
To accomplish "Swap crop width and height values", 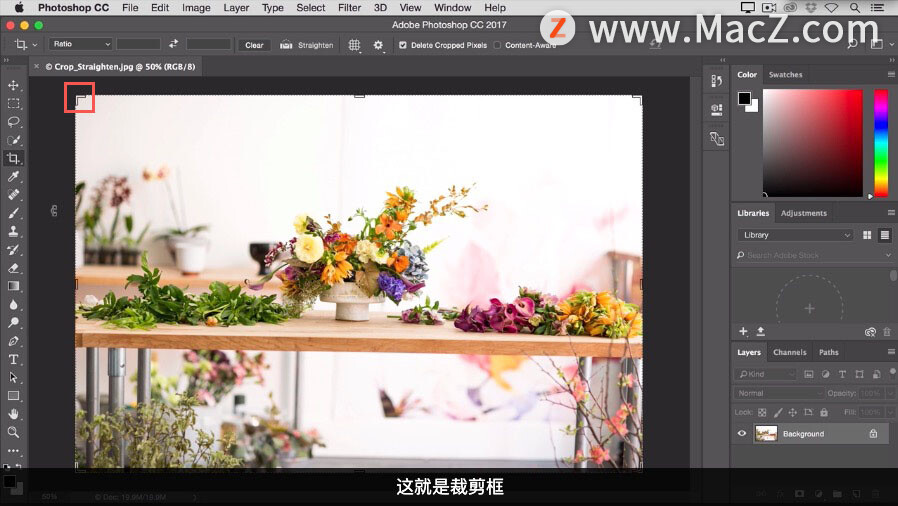I will tap(173, 44).
